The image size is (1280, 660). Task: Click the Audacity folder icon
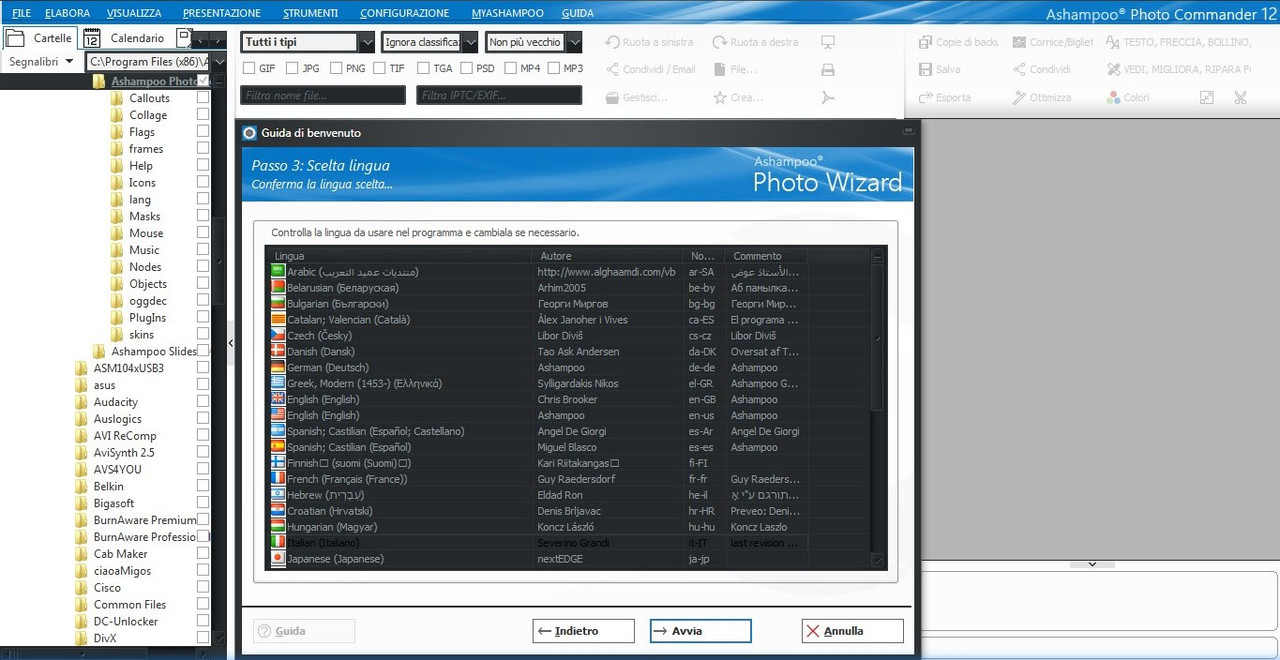[x=82, y=402]
